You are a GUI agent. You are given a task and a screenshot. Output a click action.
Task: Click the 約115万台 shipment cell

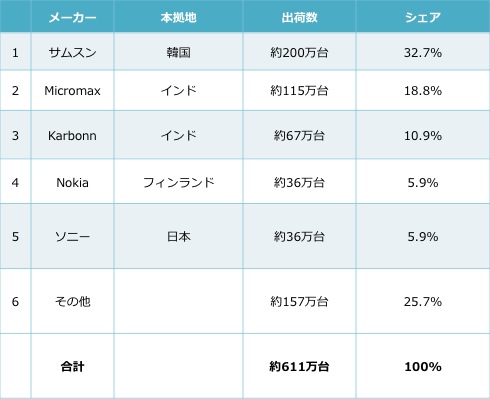(299, 91)
